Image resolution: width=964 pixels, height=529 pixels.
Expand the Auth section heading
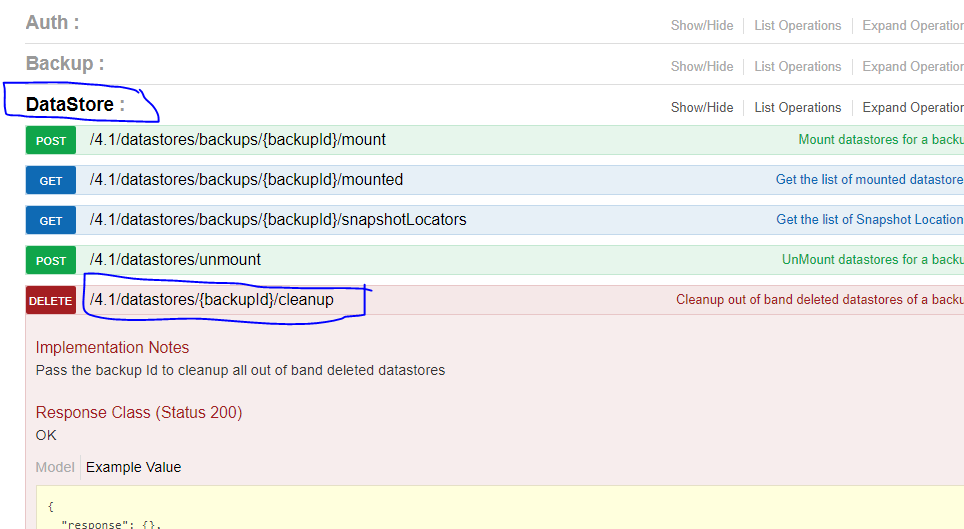[x=52, y=23]
